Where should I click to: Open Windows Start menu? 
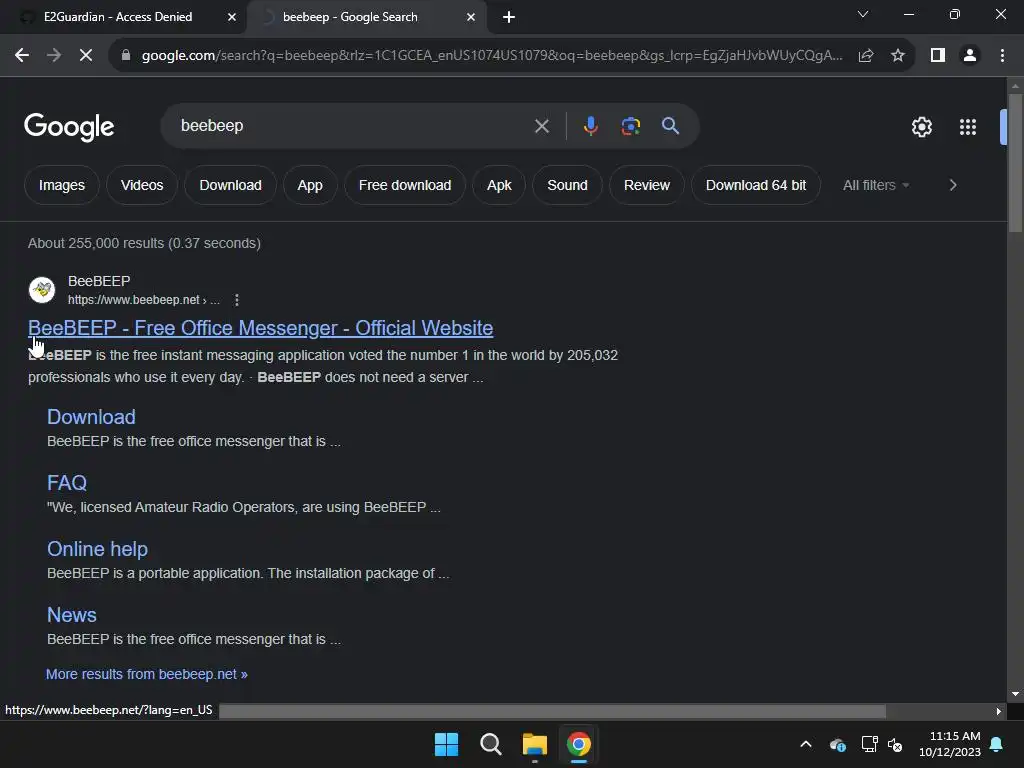447,744
